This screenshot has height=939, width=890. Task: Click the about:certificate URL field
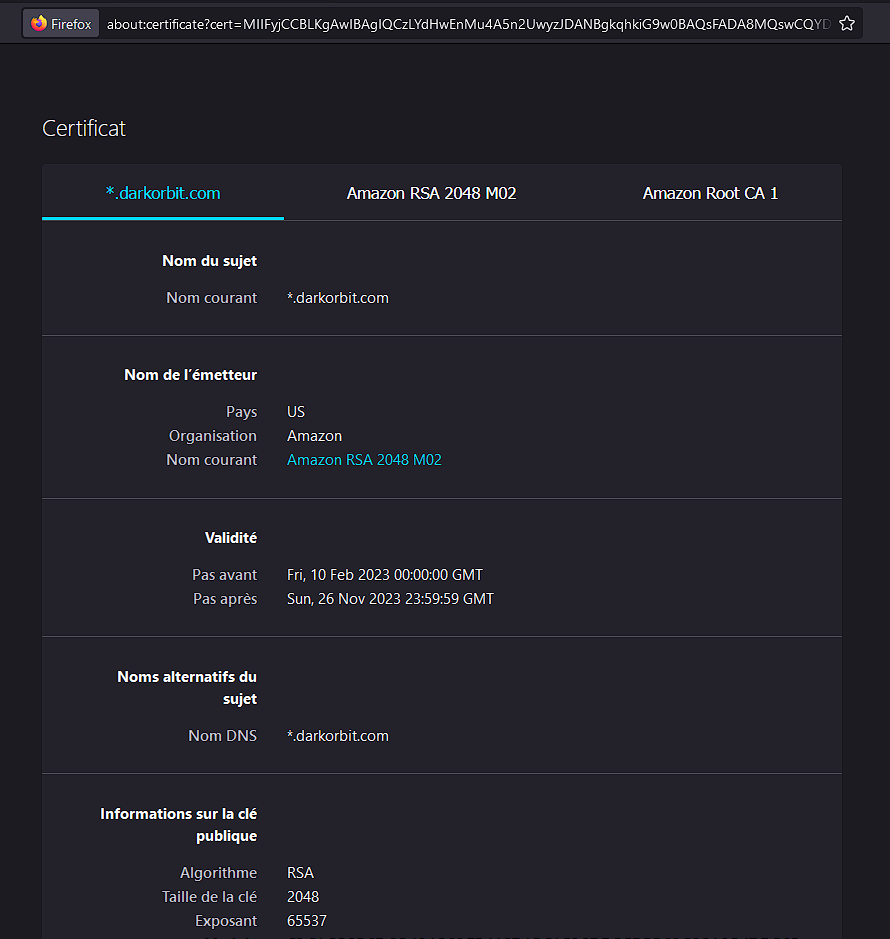click(468, 24)
